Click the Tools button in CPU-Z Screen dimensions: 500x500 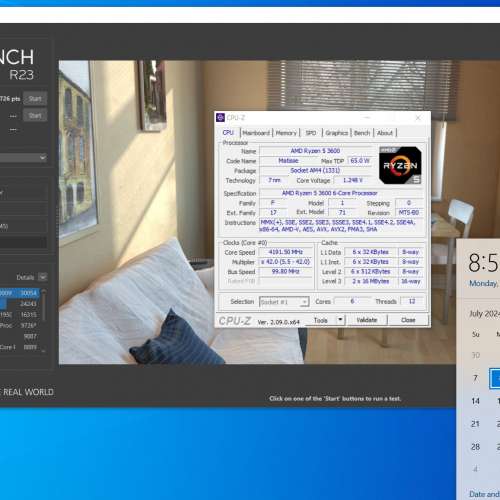[321, 320]
